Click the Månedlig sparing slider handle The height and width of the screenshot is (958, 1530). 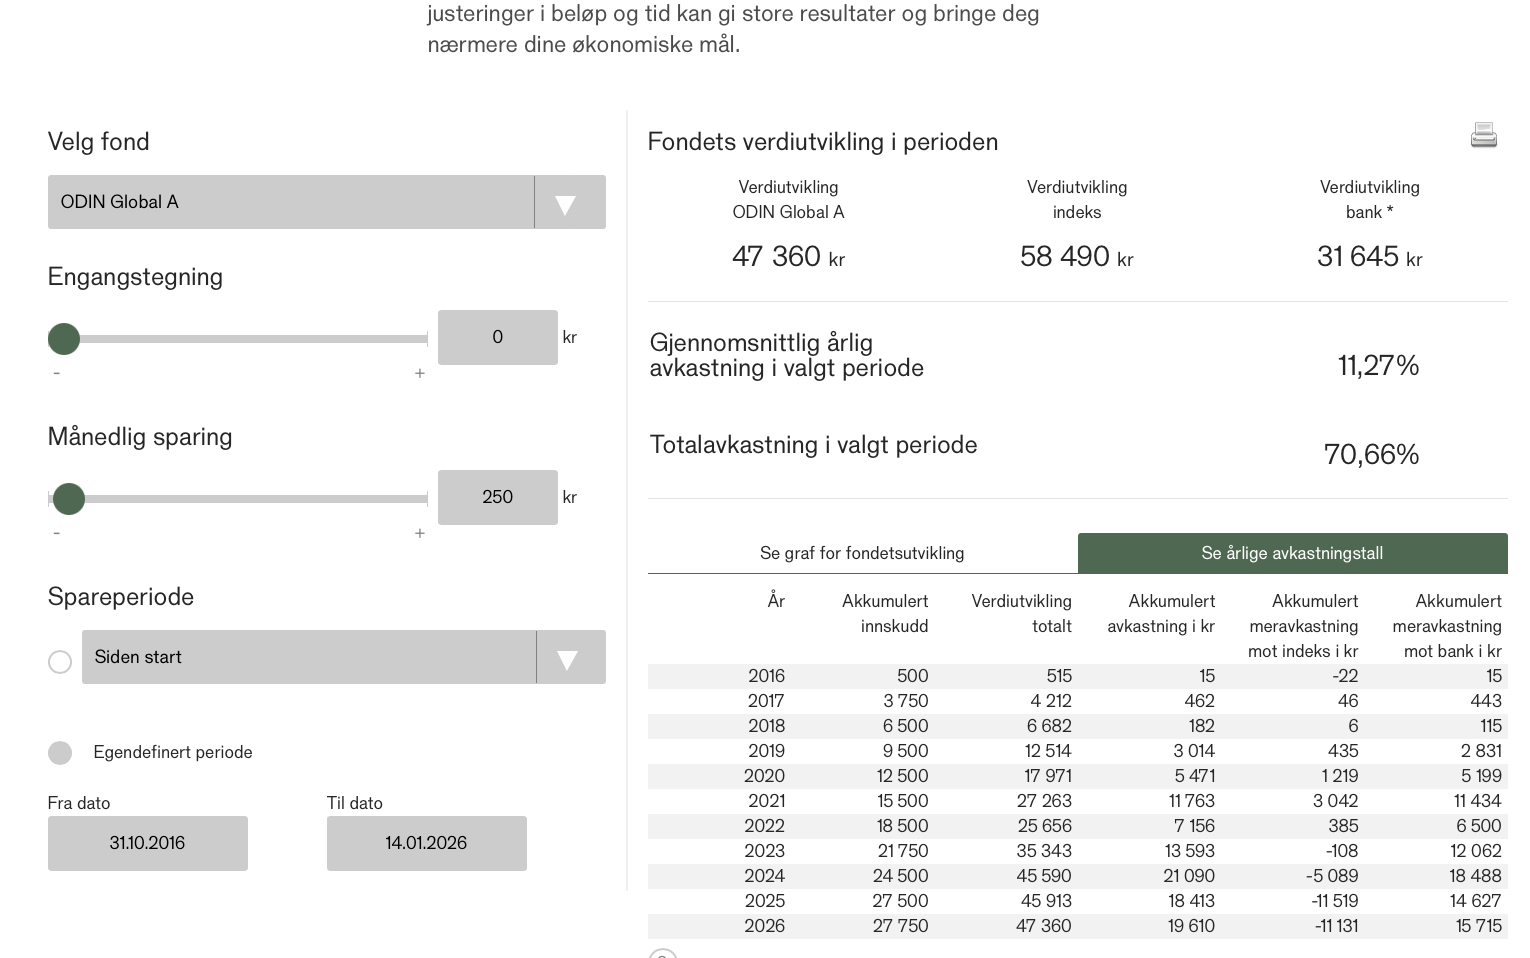[69, 498]
